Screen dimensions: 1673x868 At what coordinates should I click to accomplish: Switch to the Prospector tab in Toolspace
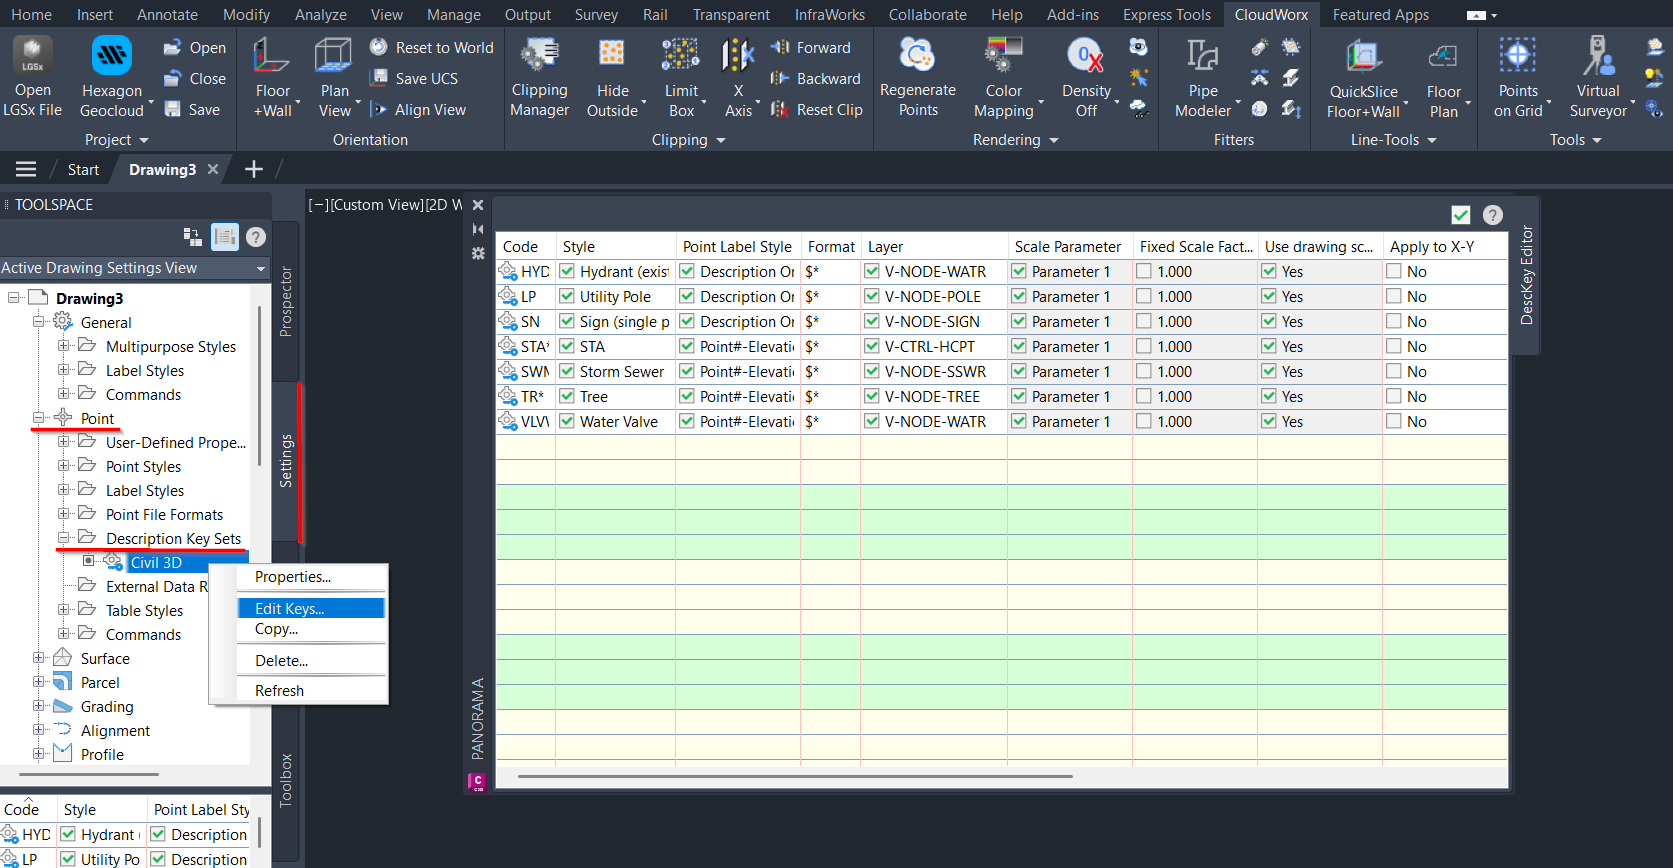[x=286, y=301]
